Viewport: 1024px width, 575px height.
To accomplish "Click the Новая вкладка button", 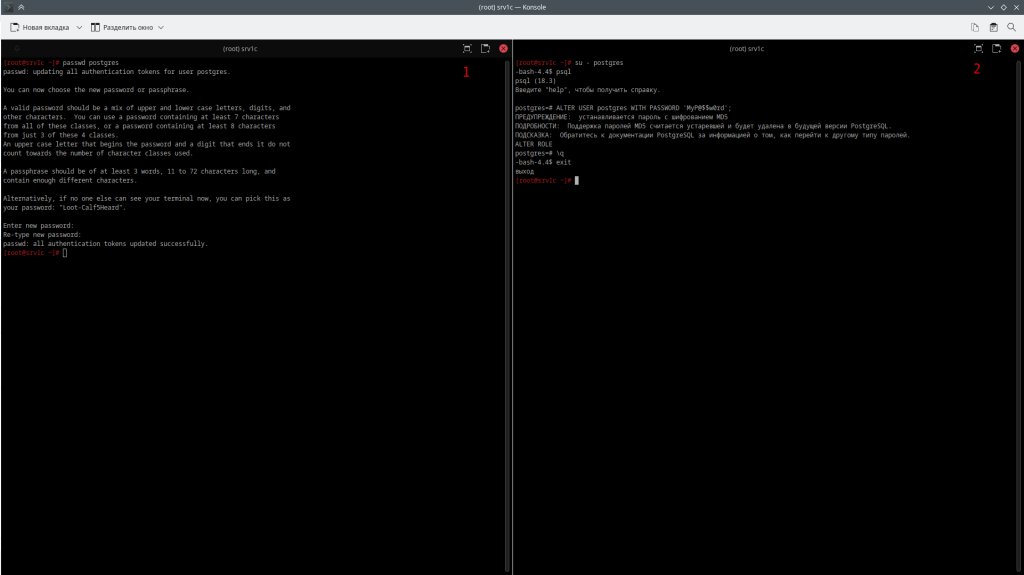I will [x=46, y=27].
